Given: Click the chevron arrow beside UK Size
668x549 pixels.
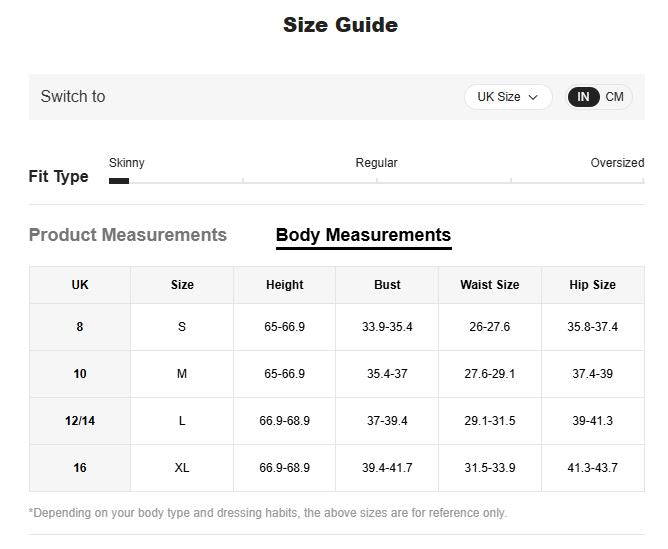Looking at the screenshot, I should pos(534,98).
